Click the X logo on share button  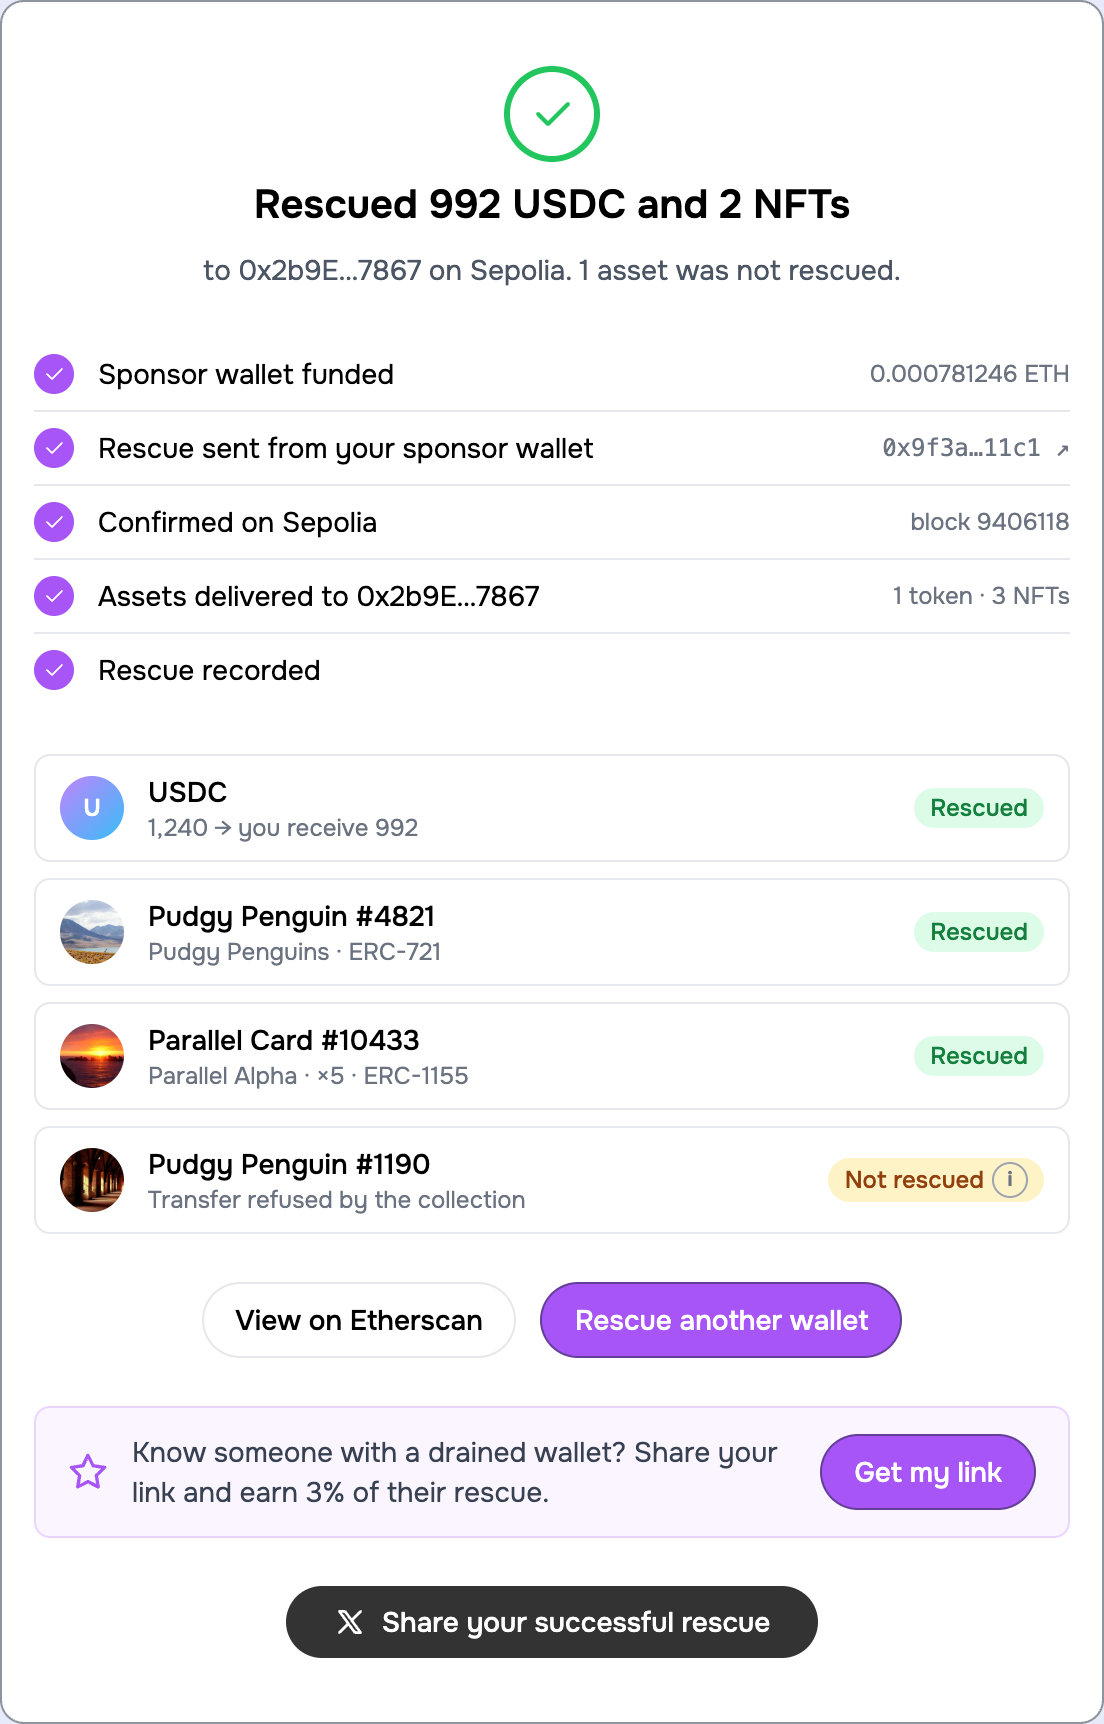350,1622
